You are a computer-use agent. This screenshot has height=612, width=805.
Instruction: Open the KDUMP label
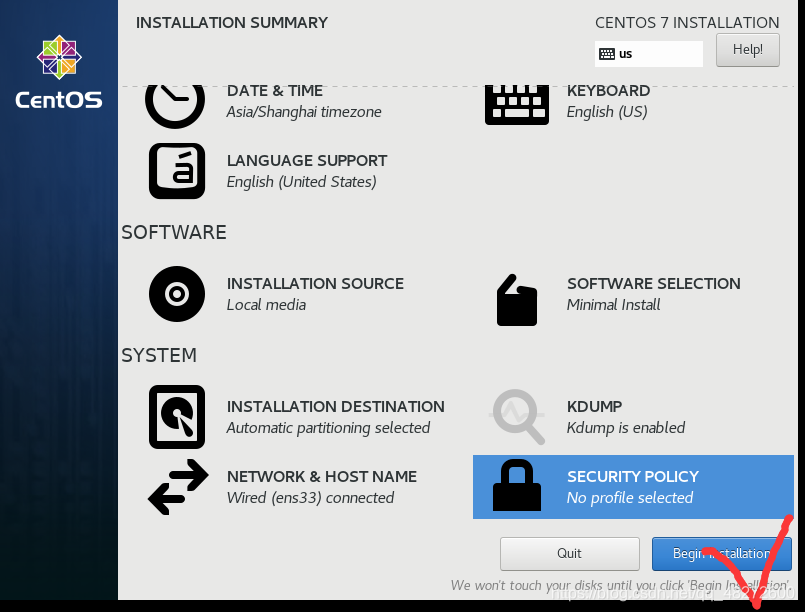(595, 407)
